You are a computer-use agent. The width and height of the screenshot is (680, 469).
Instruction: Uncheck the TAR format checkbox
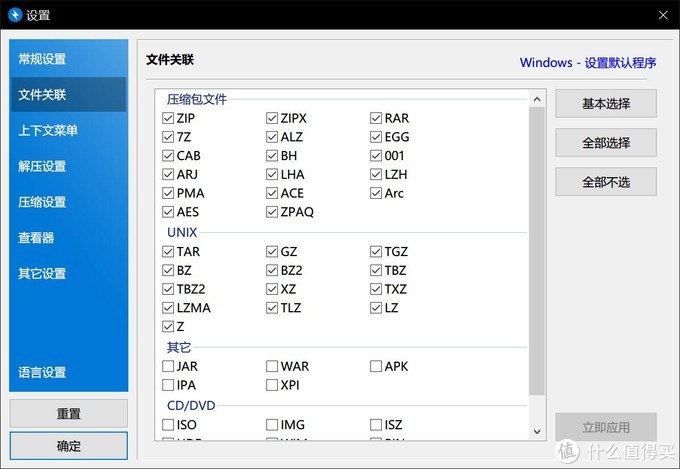[168, 252]
